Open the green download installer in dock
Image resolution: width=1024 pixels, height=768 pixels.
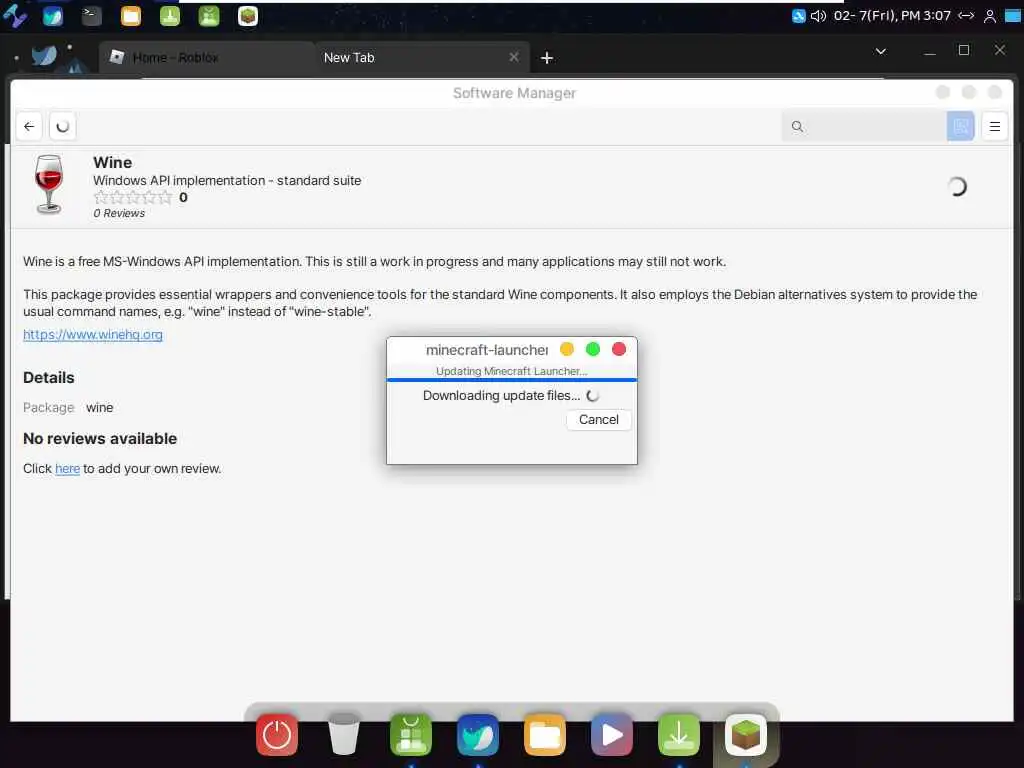(679, 735)
